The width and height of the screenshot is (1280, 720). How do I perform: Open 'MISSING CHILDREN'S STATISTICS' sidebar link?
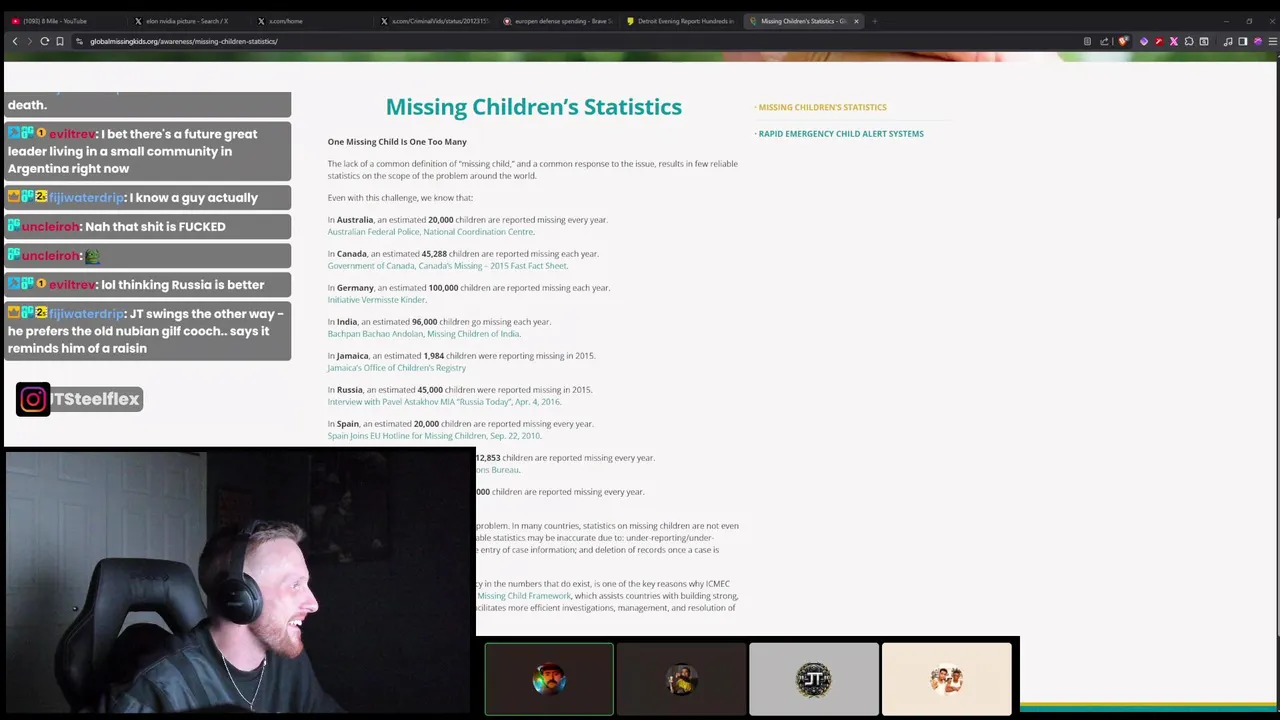point(822,107)
